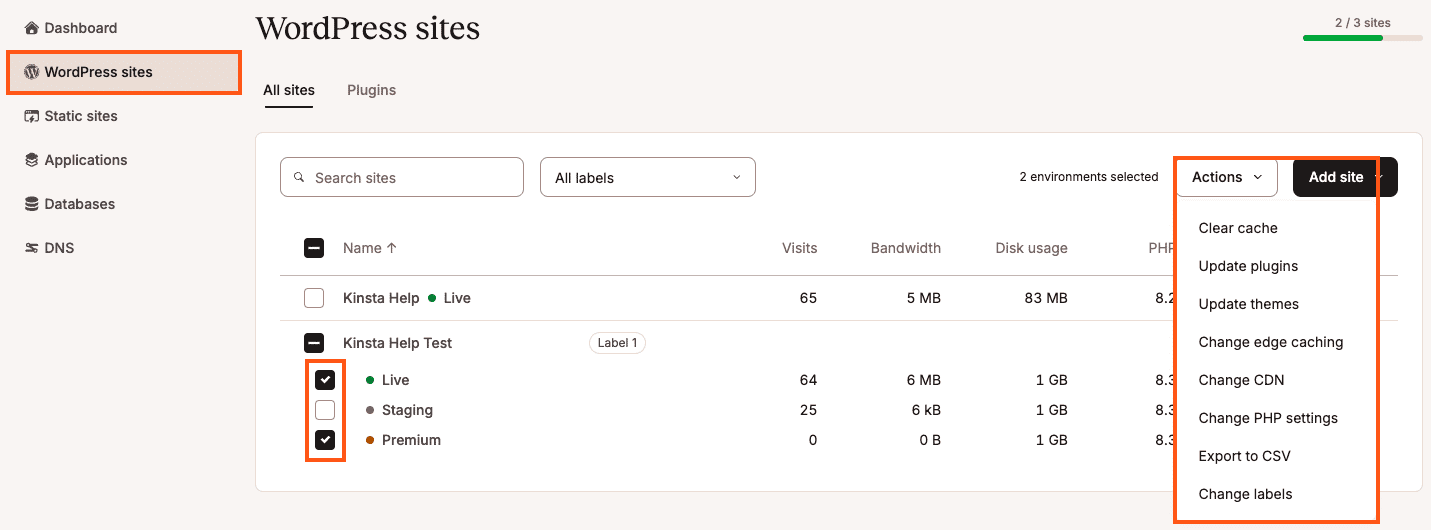1431x530 pixels.
Task: Click the Applications stack icon
Action: click(x=31, y=160)
